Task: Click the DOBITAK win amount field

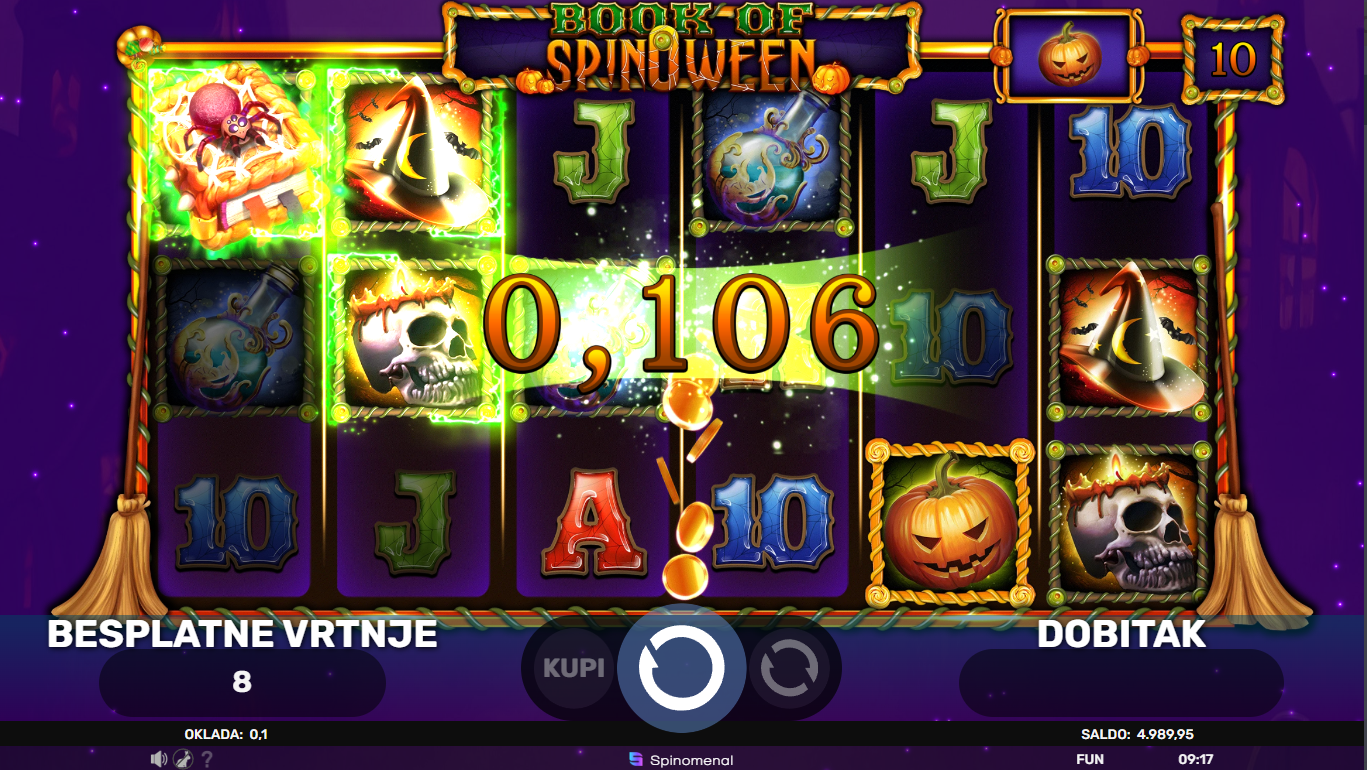Action: [x=1120, y=683]
